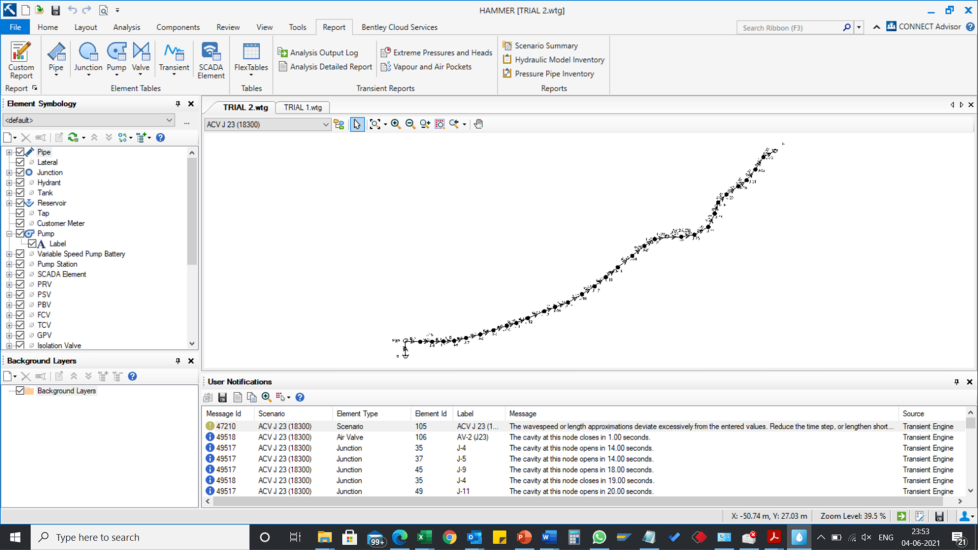Expand the Reservoir tree node

point(9,203)
